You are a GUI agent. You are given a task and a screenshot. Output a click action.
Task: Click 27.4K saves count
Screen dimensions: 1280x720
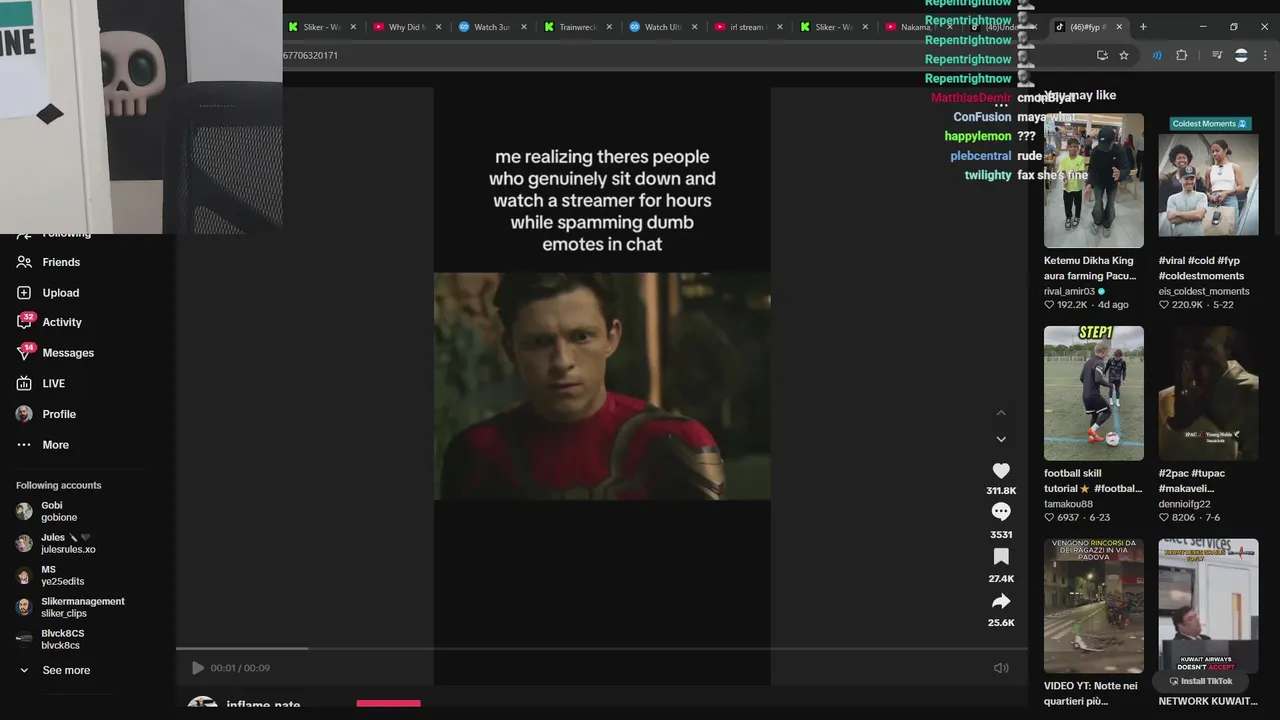(1001, 579)
